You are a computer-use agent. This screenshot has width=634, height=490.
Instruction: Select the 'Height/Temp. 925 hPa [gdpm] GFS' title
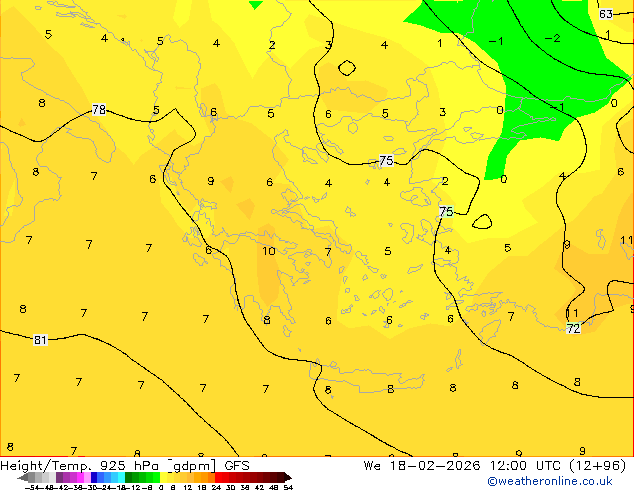click(x=125, y=466)
